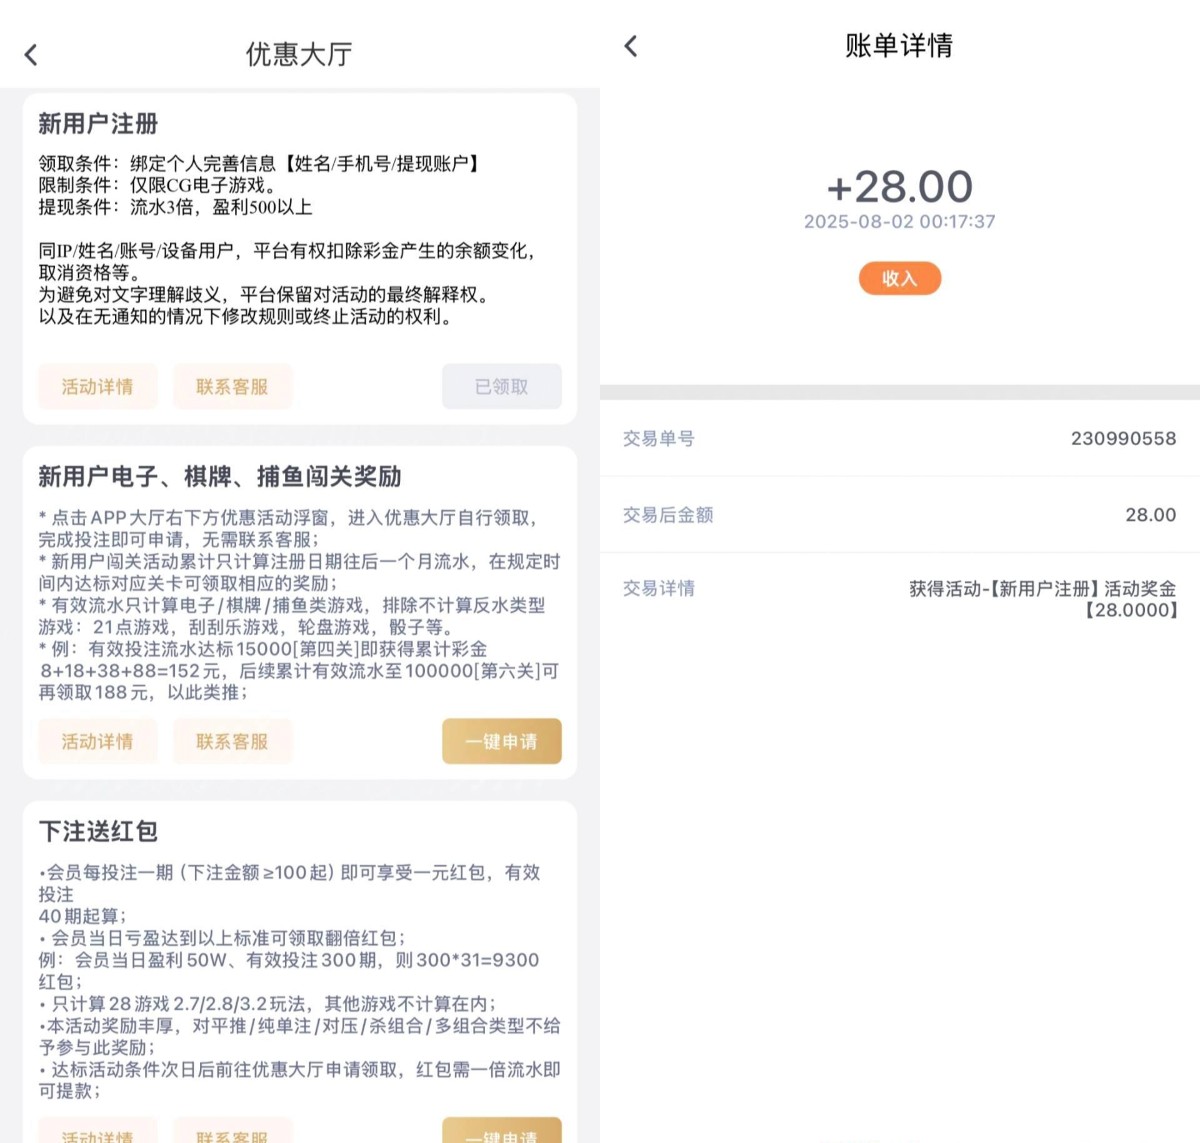Image resolution: width=1200 pixels, height=1143 pixels.
Task: Open the 新用户注册 card title
Action: pyautogui.click(x=99, y=123)
